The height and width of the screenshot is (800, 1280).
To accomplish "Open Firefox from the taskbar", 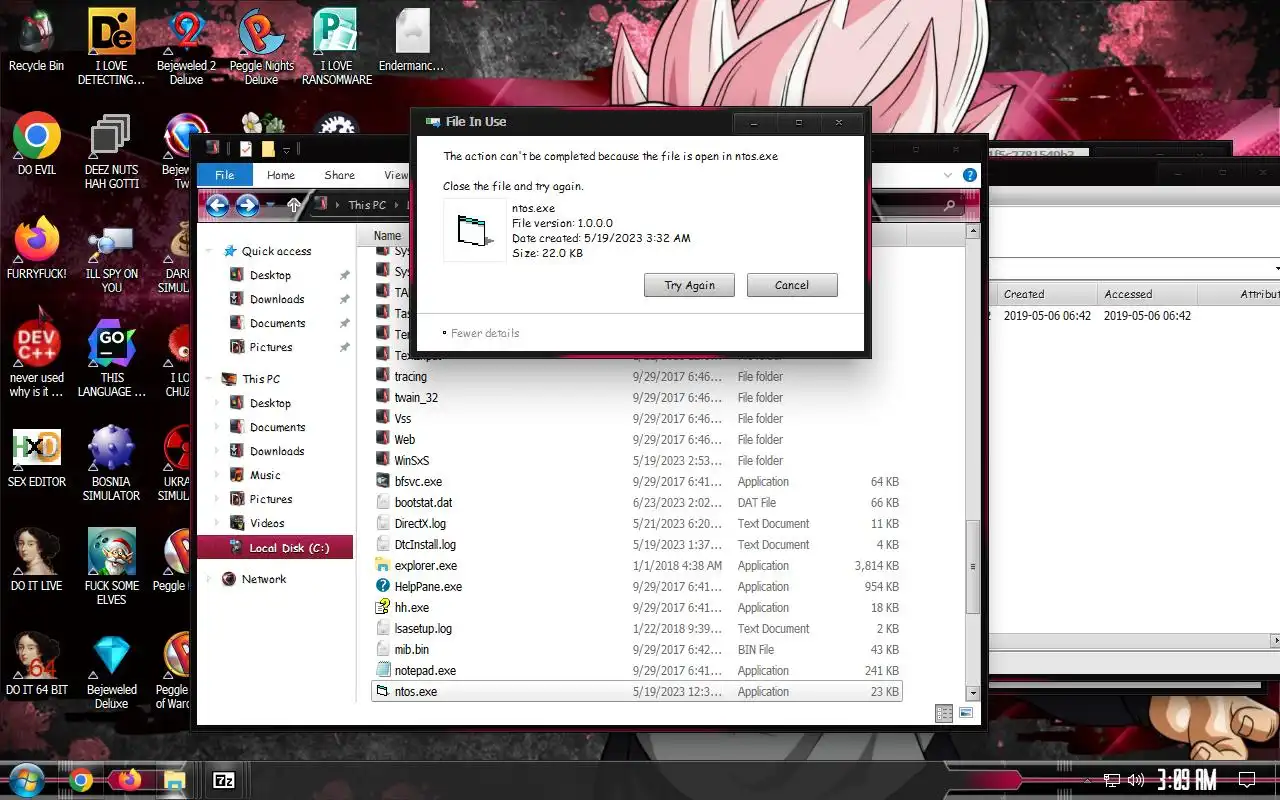I will (x=128, y=780).
